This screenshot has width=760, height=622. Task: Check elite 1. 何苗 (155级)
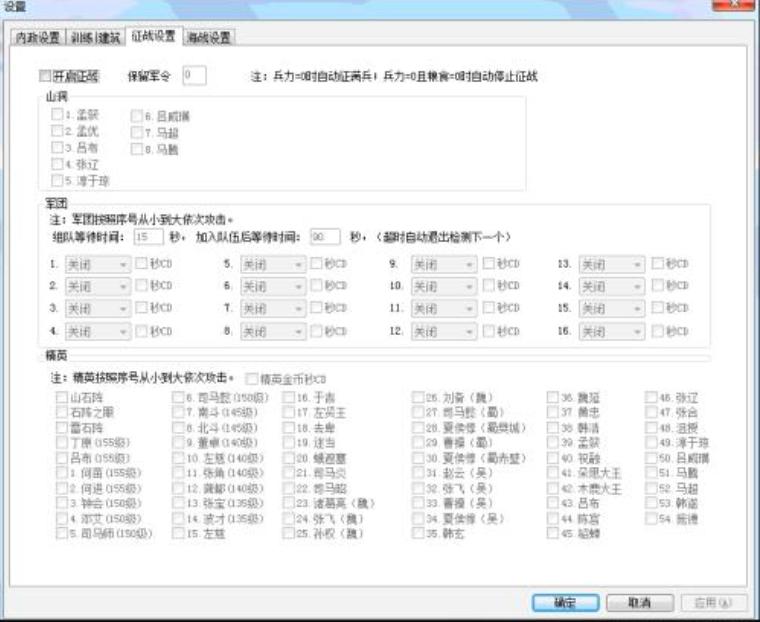(x=62, y=473)
